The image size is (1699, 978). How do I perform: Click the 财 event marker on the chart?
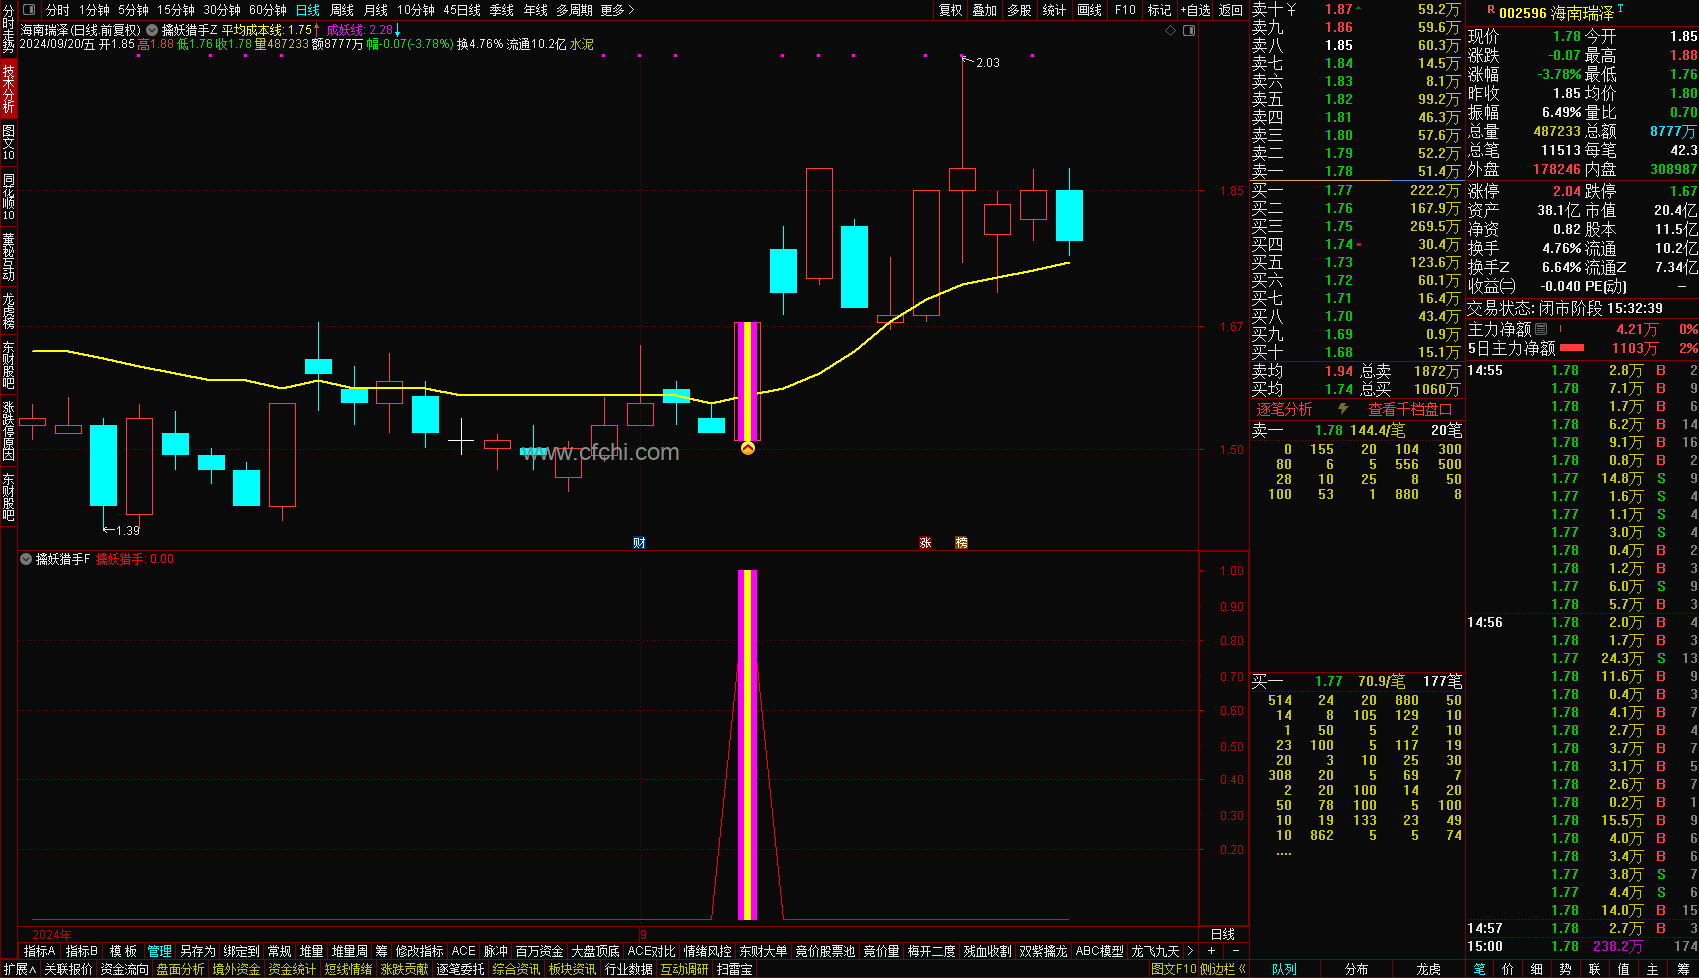click(x=639, y=543)
